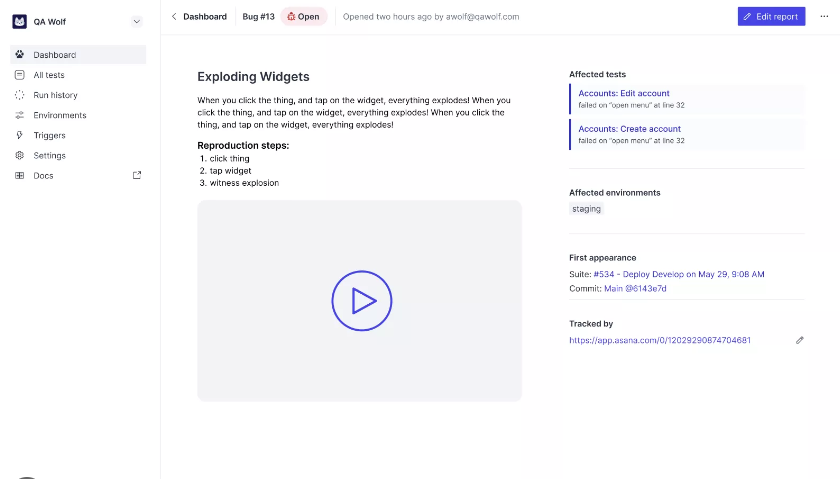Expand the QA Wolf workspace dropdown chevron
Viewport: 840px width, 479px height.
137,22
